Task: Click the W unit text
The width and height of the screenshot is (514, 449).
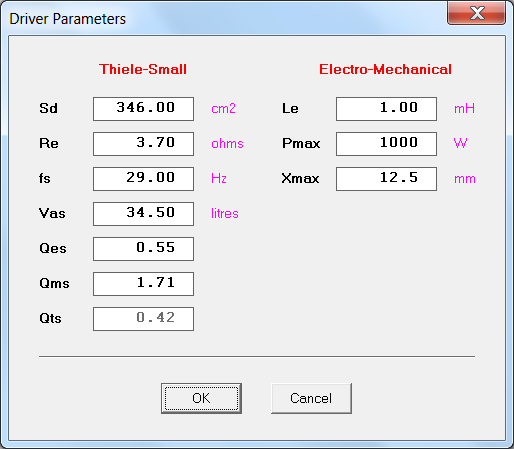Action: point(460,143)
